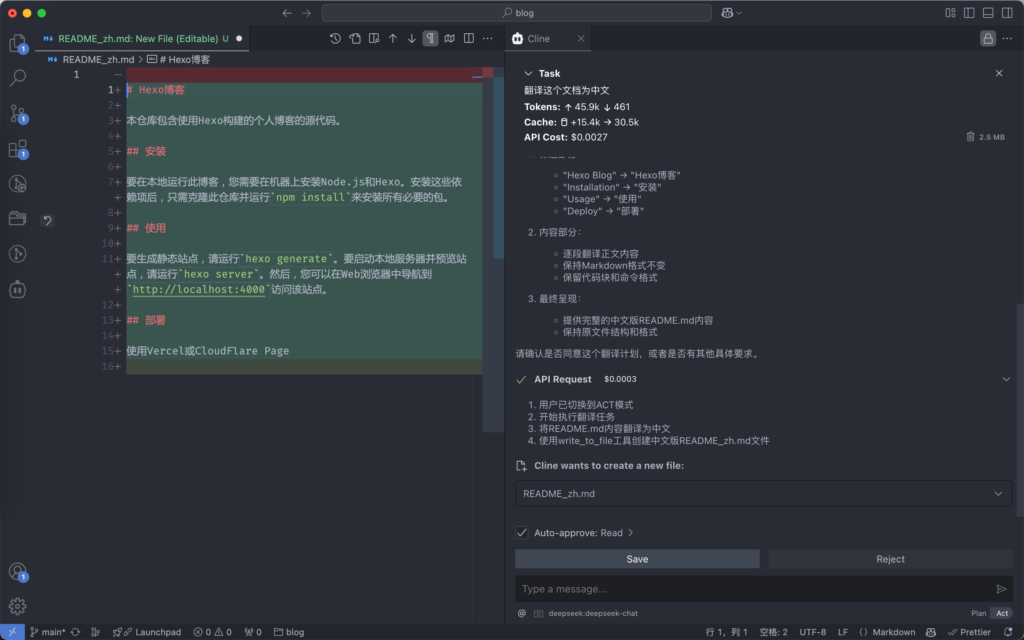
Task: Click the @ add context icon
Action: [522, 613]
